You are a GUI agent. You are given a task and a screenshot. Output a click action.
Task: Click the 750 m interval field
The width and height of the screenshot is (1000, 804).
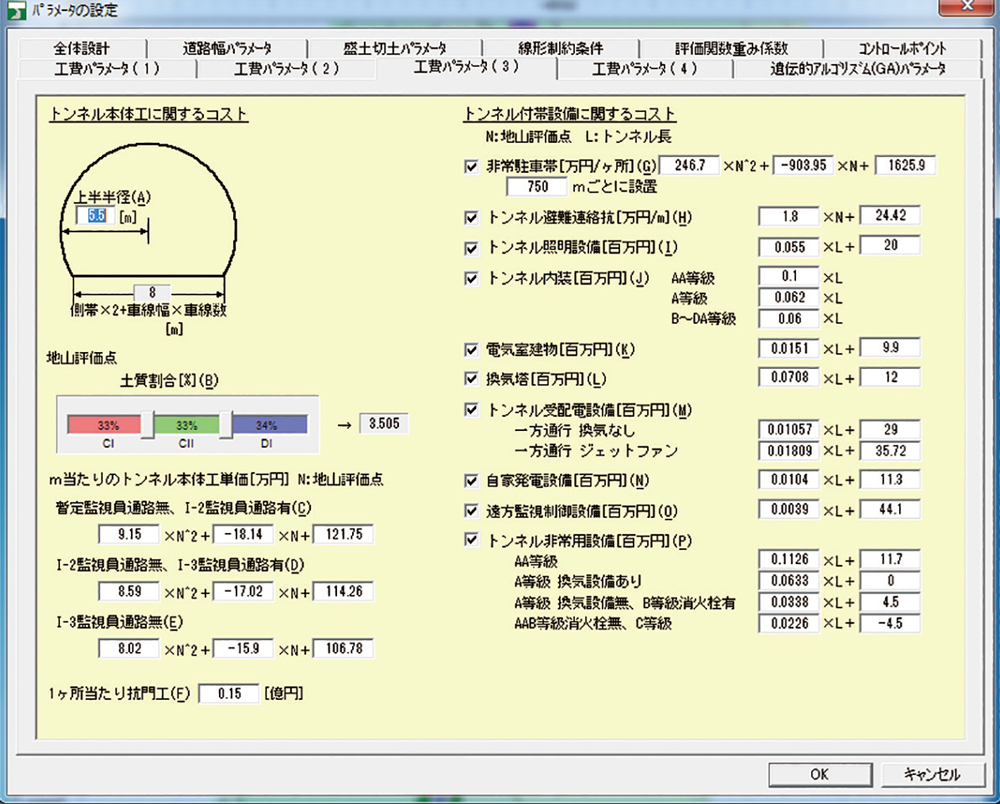click(537, 187)
